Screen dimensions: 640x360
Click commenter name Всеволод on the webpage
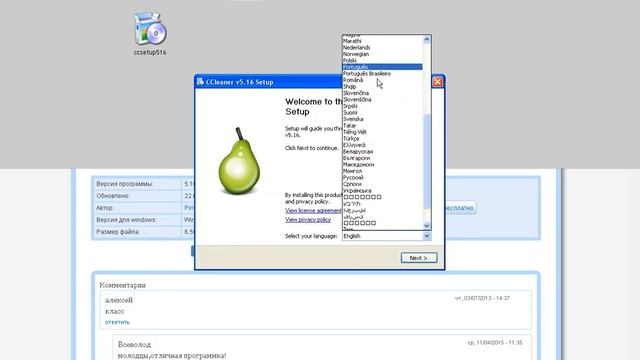point(134,344)
